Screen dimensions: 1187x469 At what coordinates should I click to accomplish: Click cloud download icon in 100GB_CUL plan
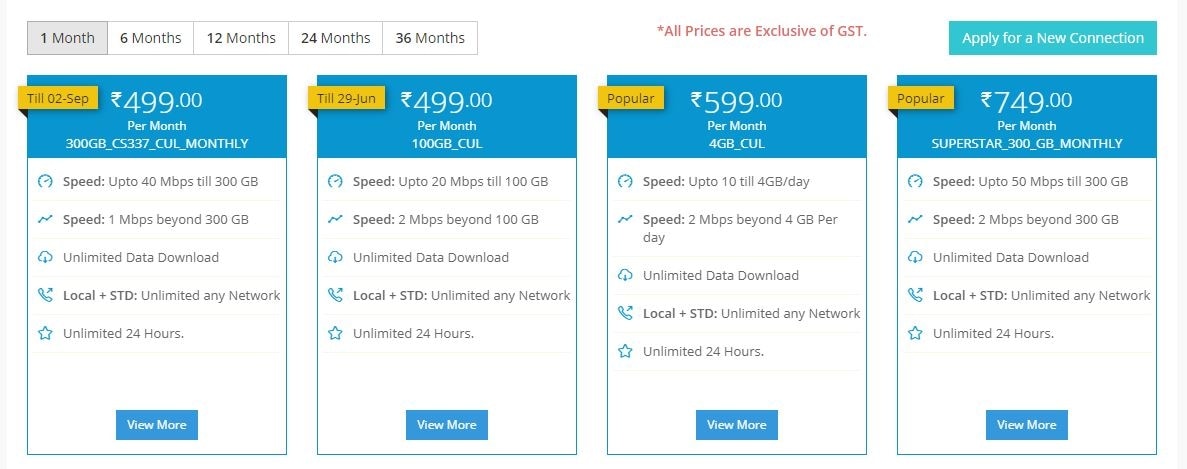coord(335,257)
